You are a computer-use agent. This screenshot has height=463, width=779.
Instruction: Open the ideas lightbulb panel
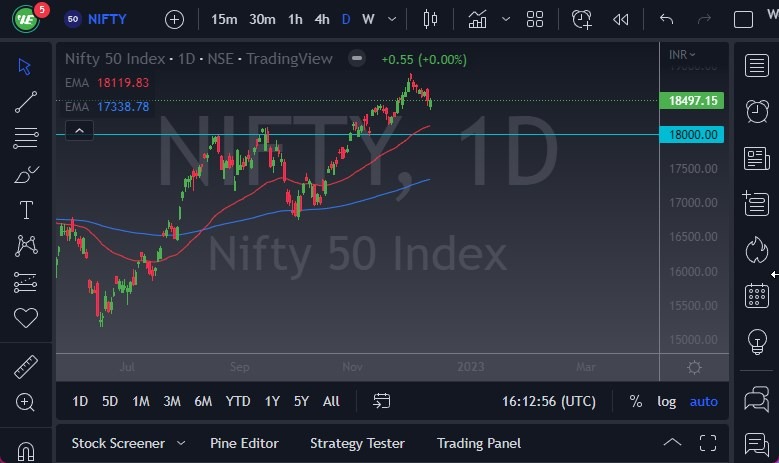[757, 342]
